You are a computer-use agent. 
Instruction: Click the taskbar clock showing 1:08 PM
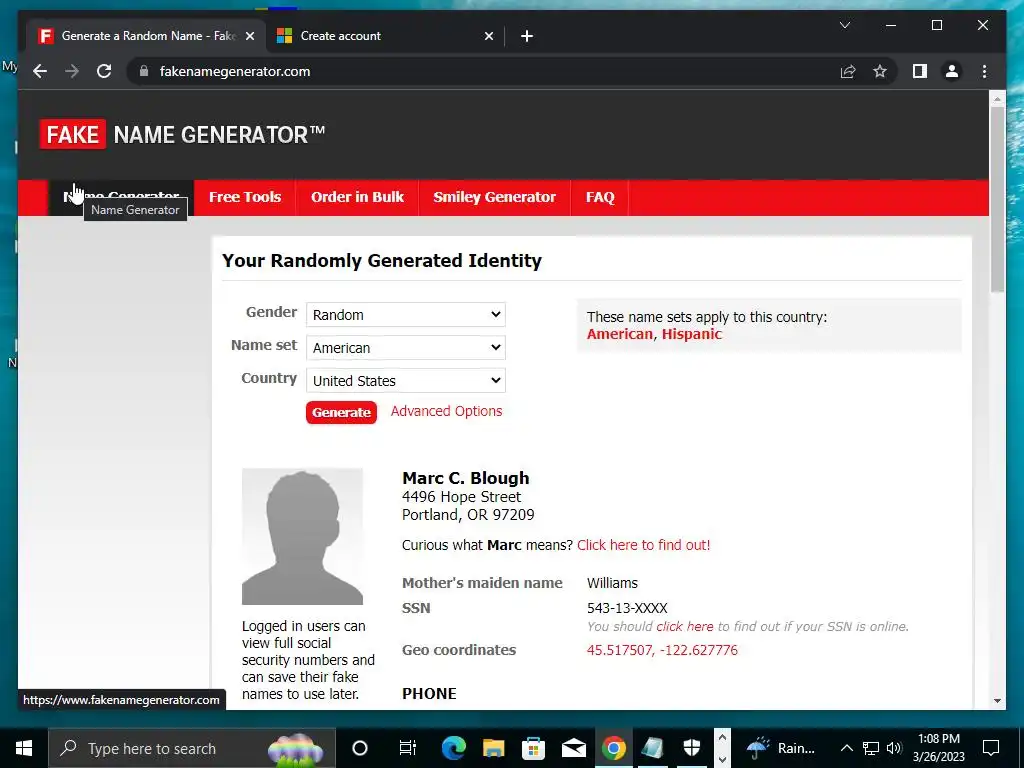tap(938, 748)
